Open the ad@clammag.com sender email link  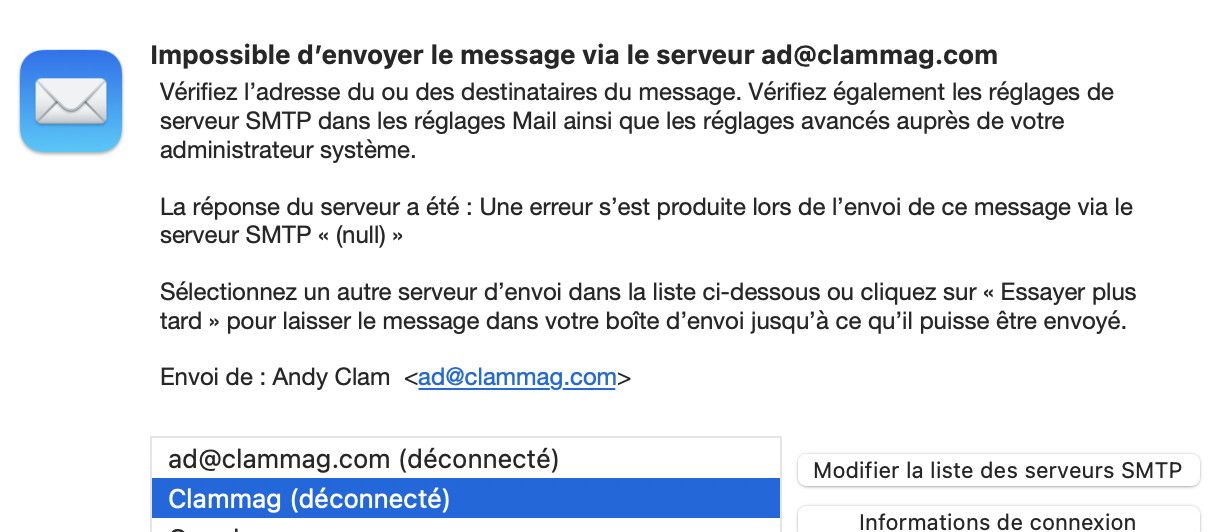coord(517,377)
